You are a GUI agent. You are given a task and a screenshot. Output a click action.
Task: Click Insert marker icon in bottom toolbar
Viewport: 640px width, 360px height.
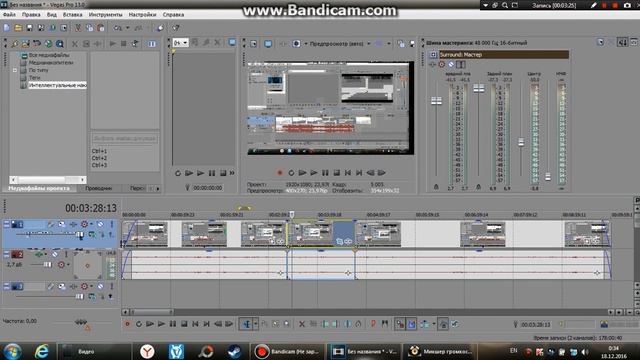(x=373, y=324)
